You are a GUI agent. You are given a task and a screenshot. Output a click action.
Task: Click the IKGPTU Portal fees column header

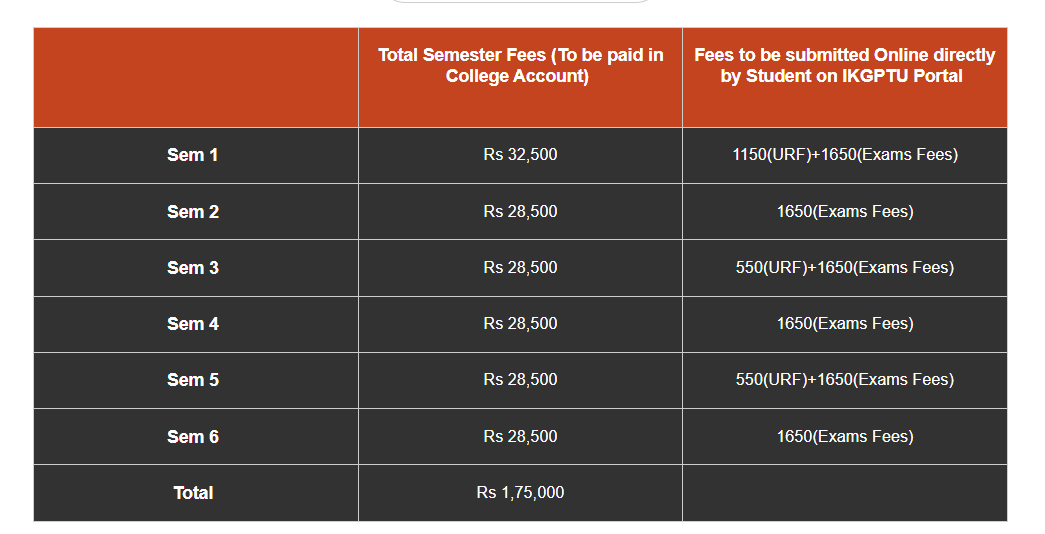click(844, 65)
